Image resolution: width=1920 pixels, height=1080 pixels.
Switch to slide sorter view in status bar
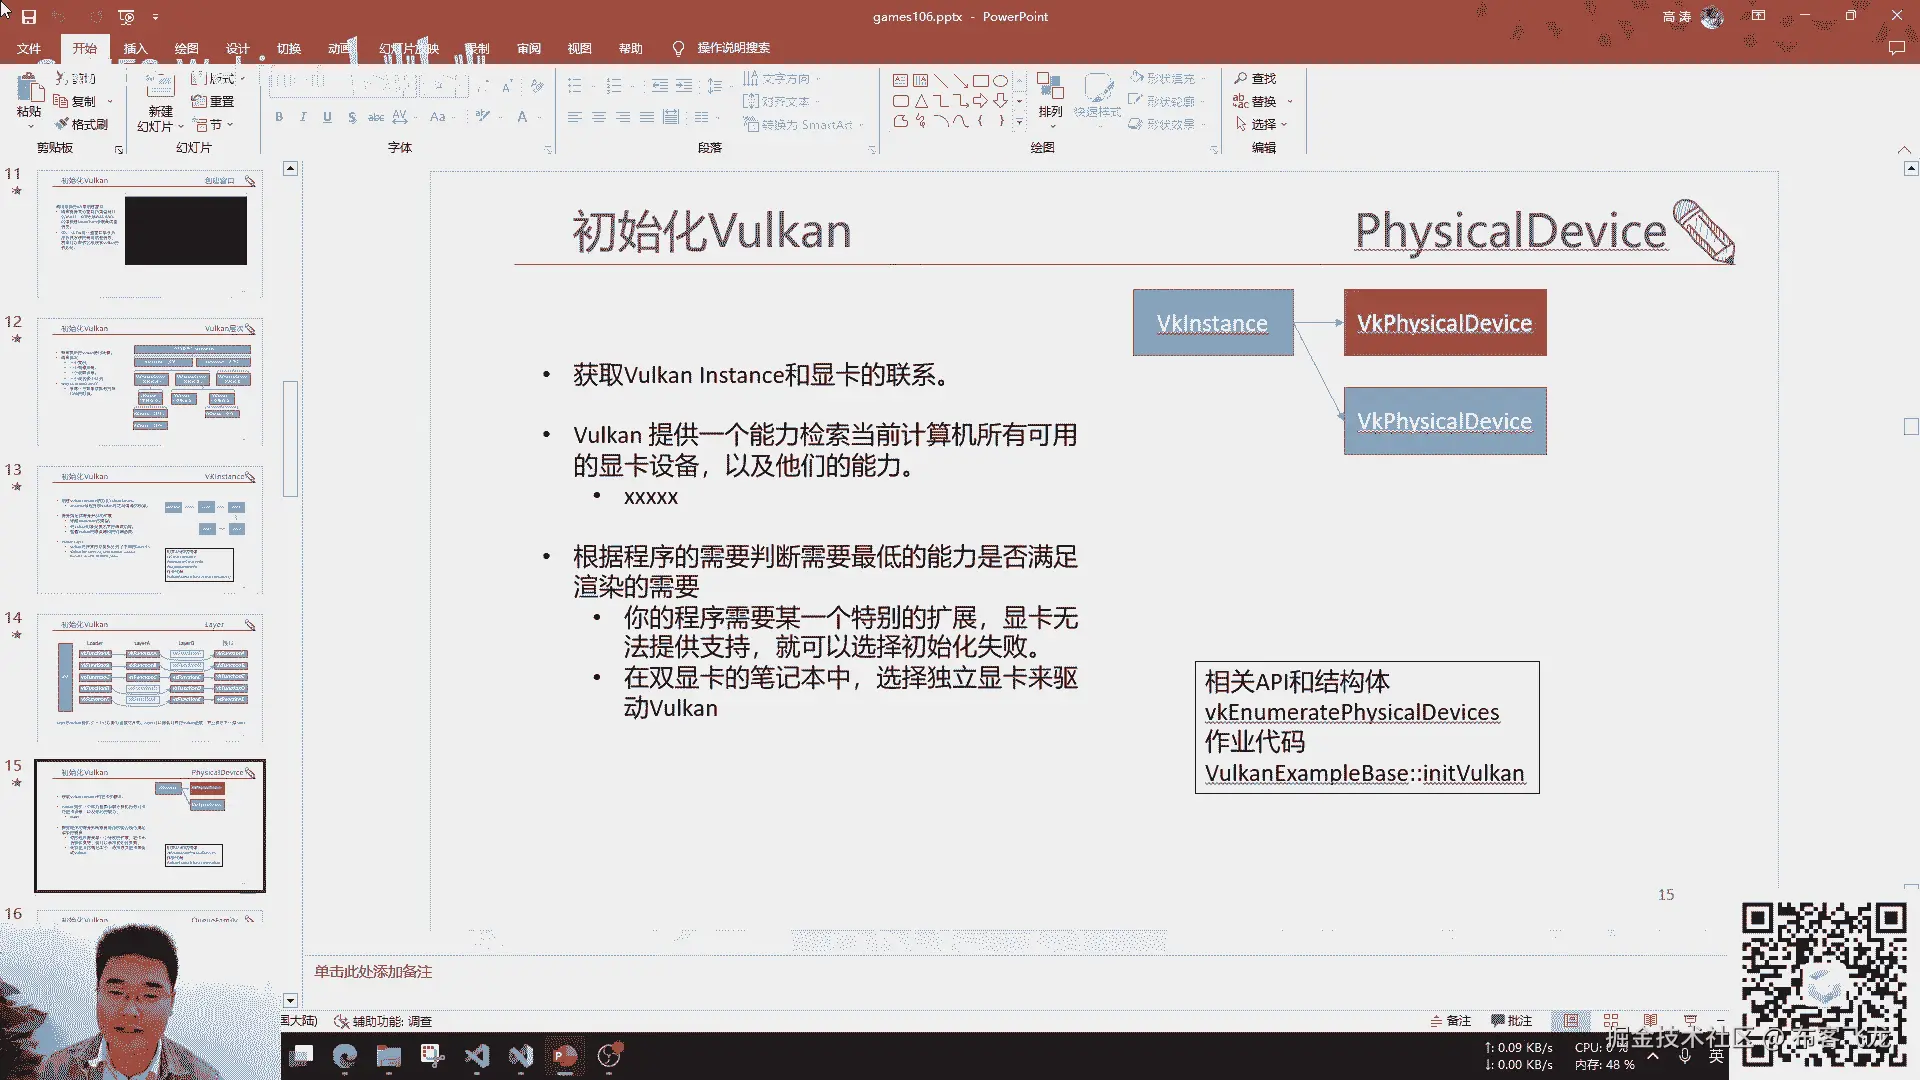pyautogui.click(x=1610, y=1021)
